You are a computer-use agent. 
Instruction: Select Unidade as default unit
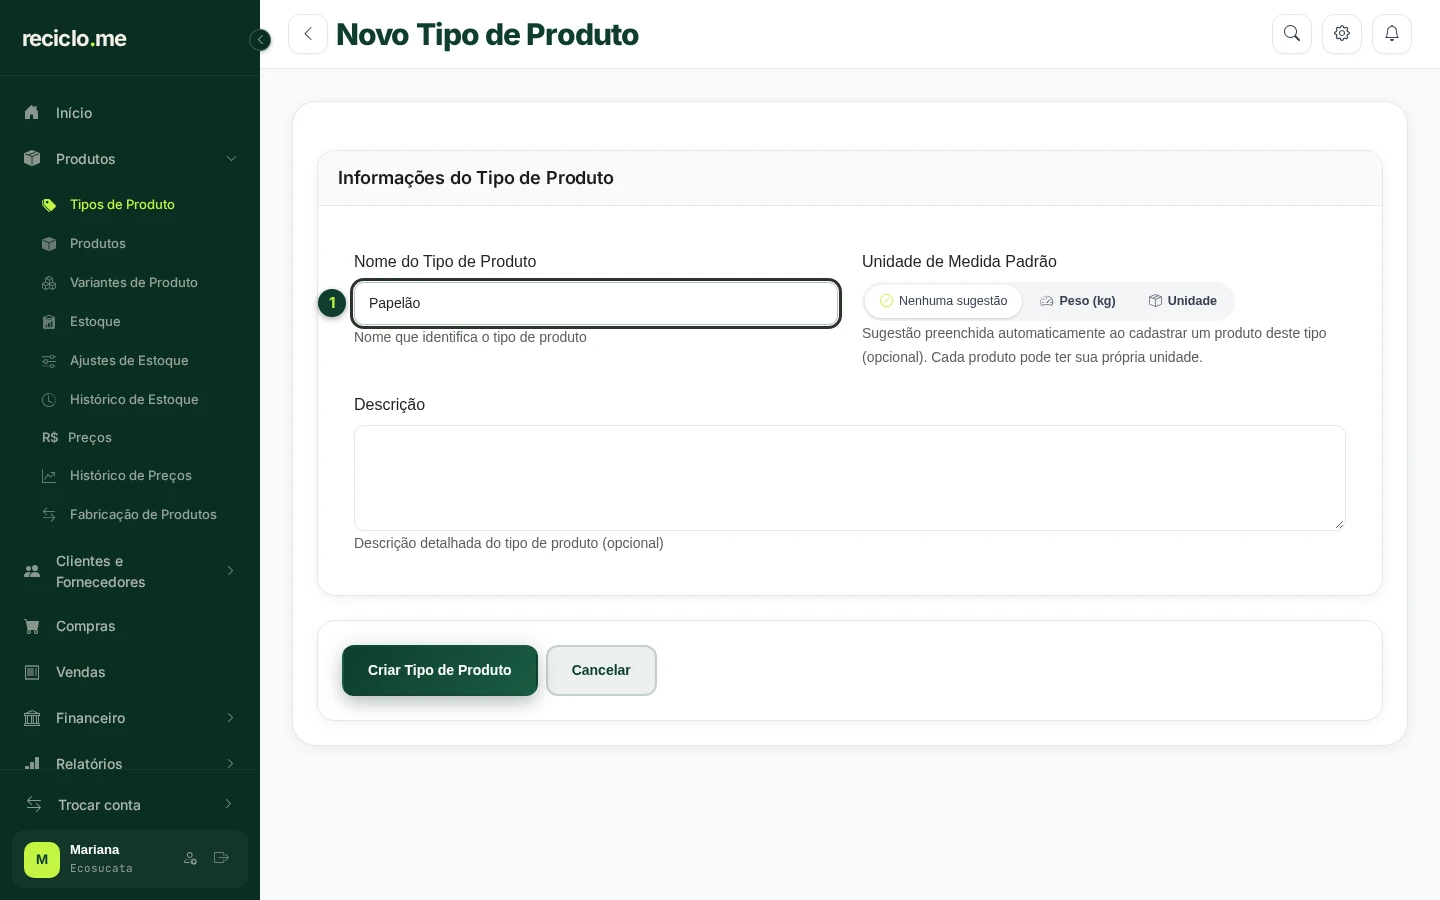(1183, 301)
